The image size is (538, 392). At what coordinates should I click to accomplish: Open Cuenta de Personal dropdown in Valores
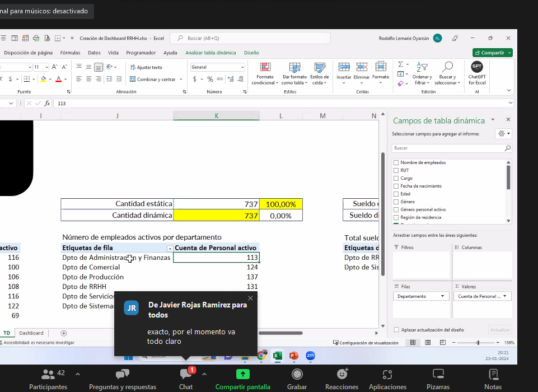click(505, 296)
